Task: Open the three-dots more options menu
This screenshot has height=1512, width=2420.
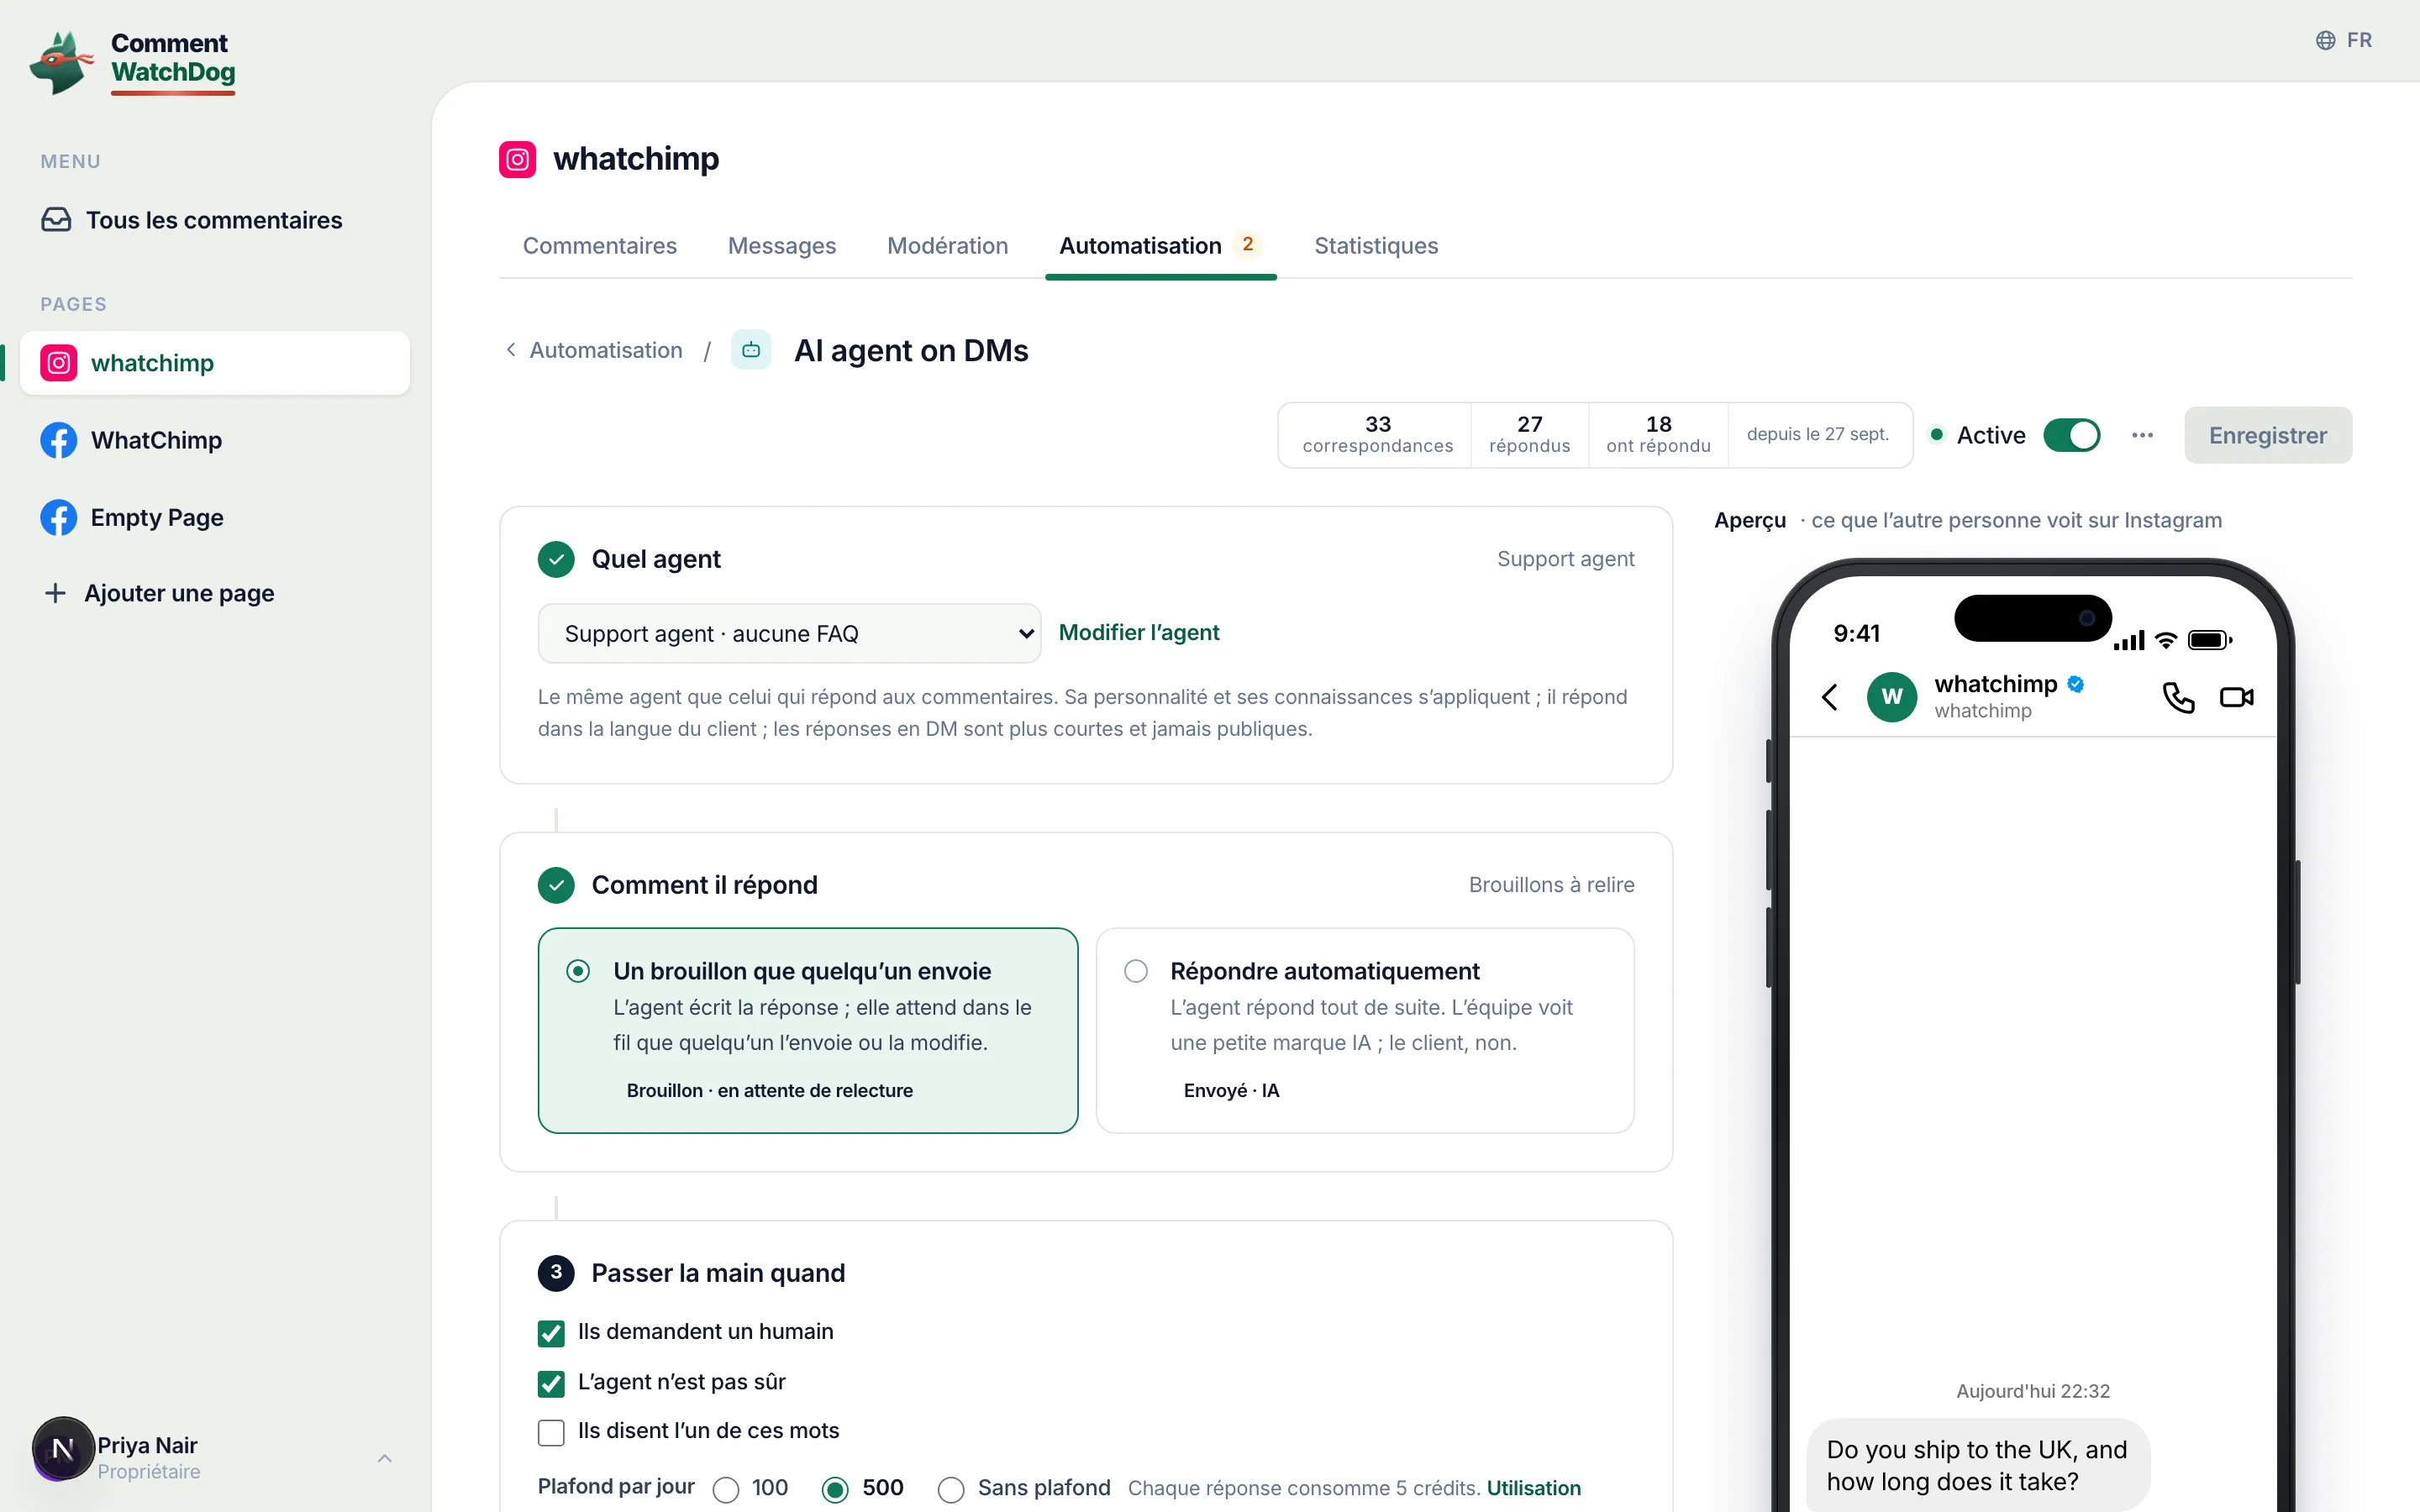Action: pyautogui.click(x=2142, y=435)
